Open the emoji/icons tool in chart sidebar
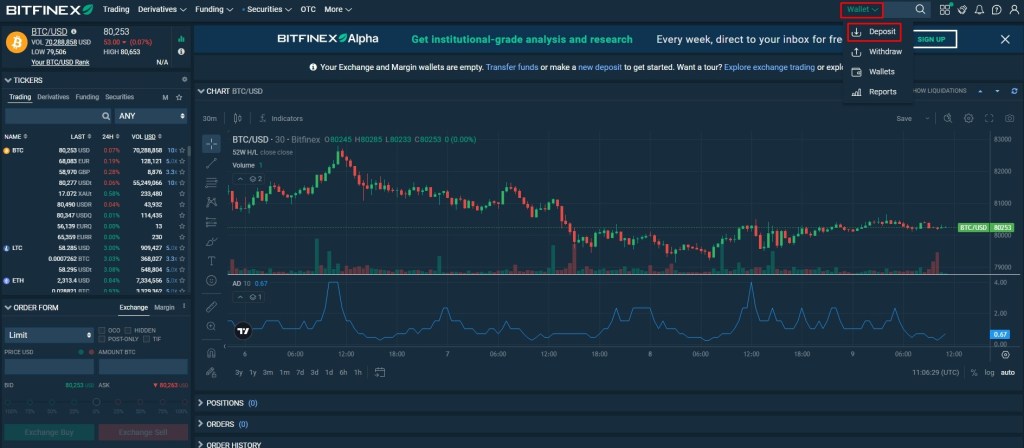 211,280
